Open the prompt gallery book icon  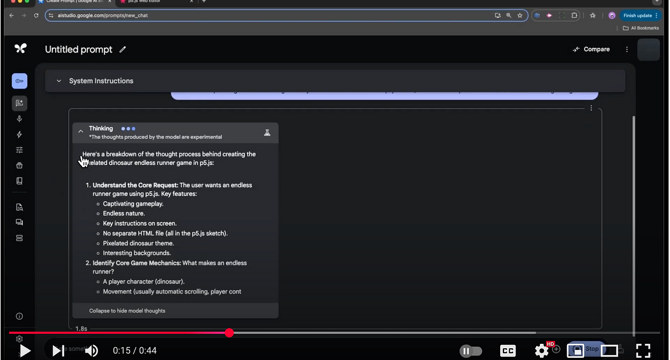(20, 181)
